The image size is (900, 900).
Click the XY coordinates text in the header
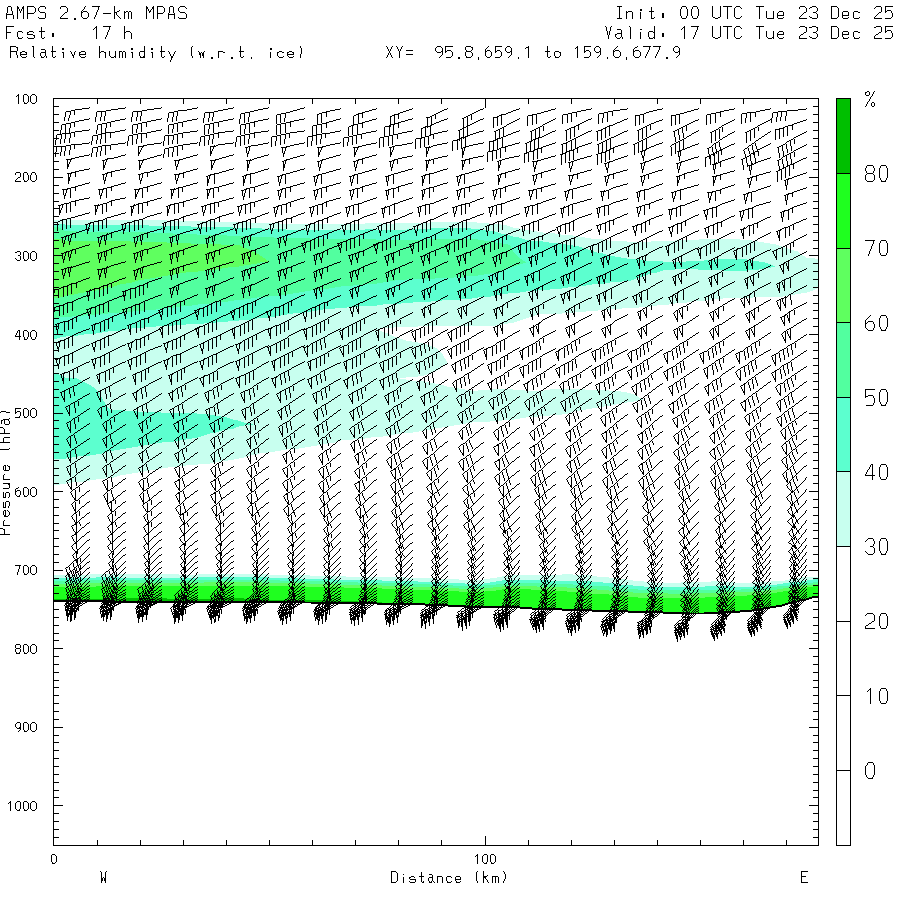[533, 52]
